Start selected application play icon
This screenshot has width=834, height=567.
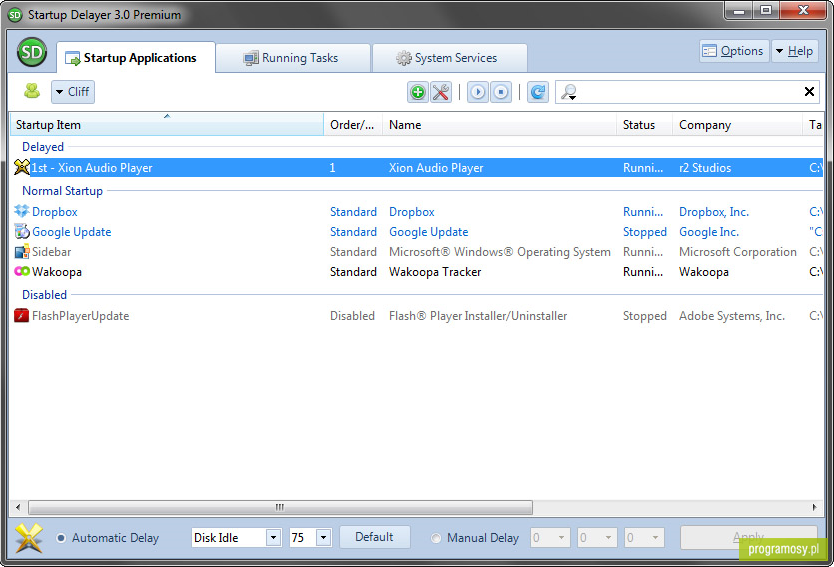(x=478, y=92)
